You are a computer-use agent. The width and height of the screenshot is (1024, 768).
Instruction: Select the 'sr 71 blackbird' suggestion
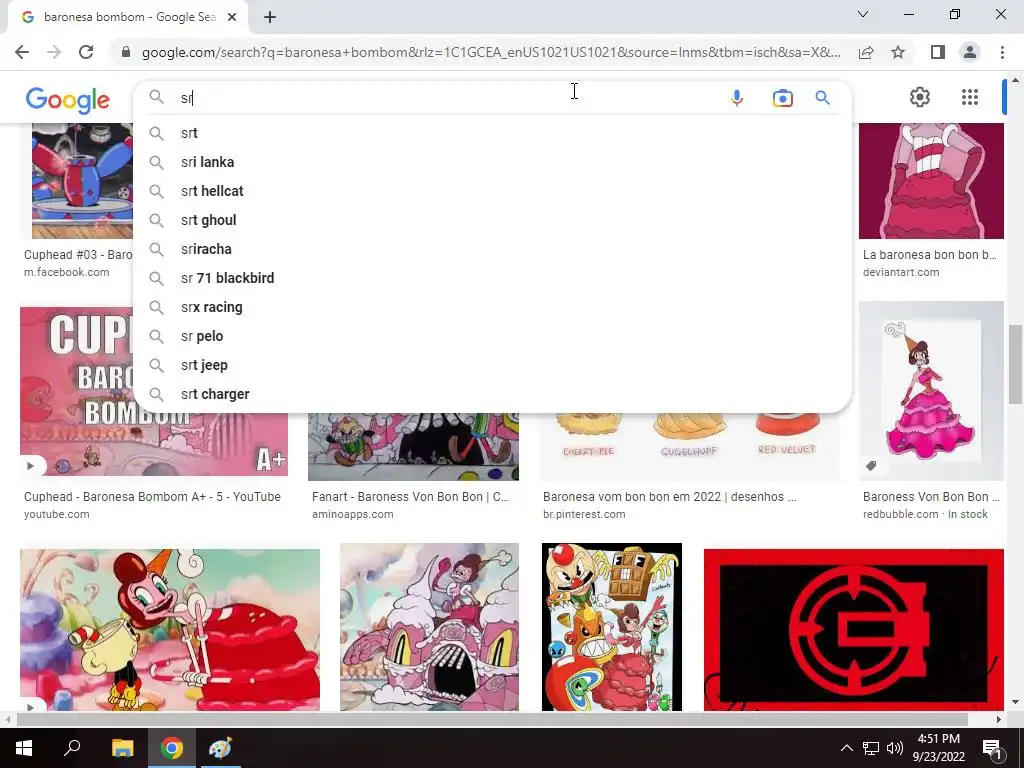492,278
